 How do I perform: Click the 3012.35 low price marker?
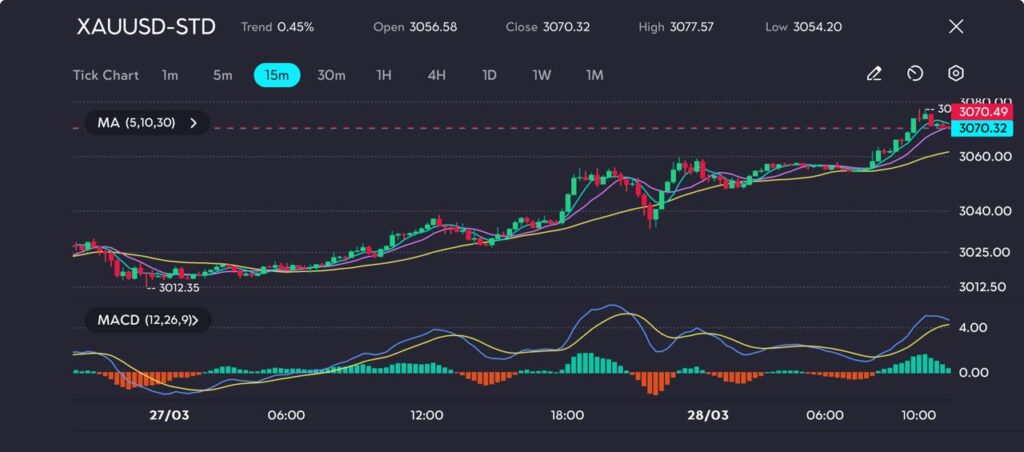click(178, 288)
